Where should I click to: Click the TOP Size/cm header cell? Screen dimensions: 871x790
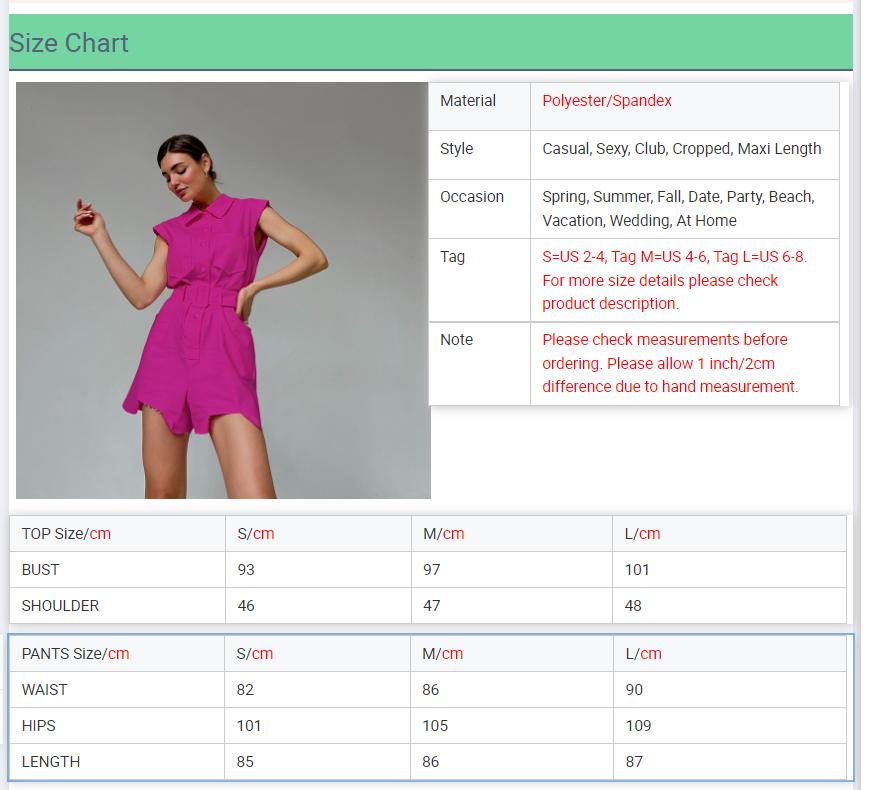(x=66, y=534)
